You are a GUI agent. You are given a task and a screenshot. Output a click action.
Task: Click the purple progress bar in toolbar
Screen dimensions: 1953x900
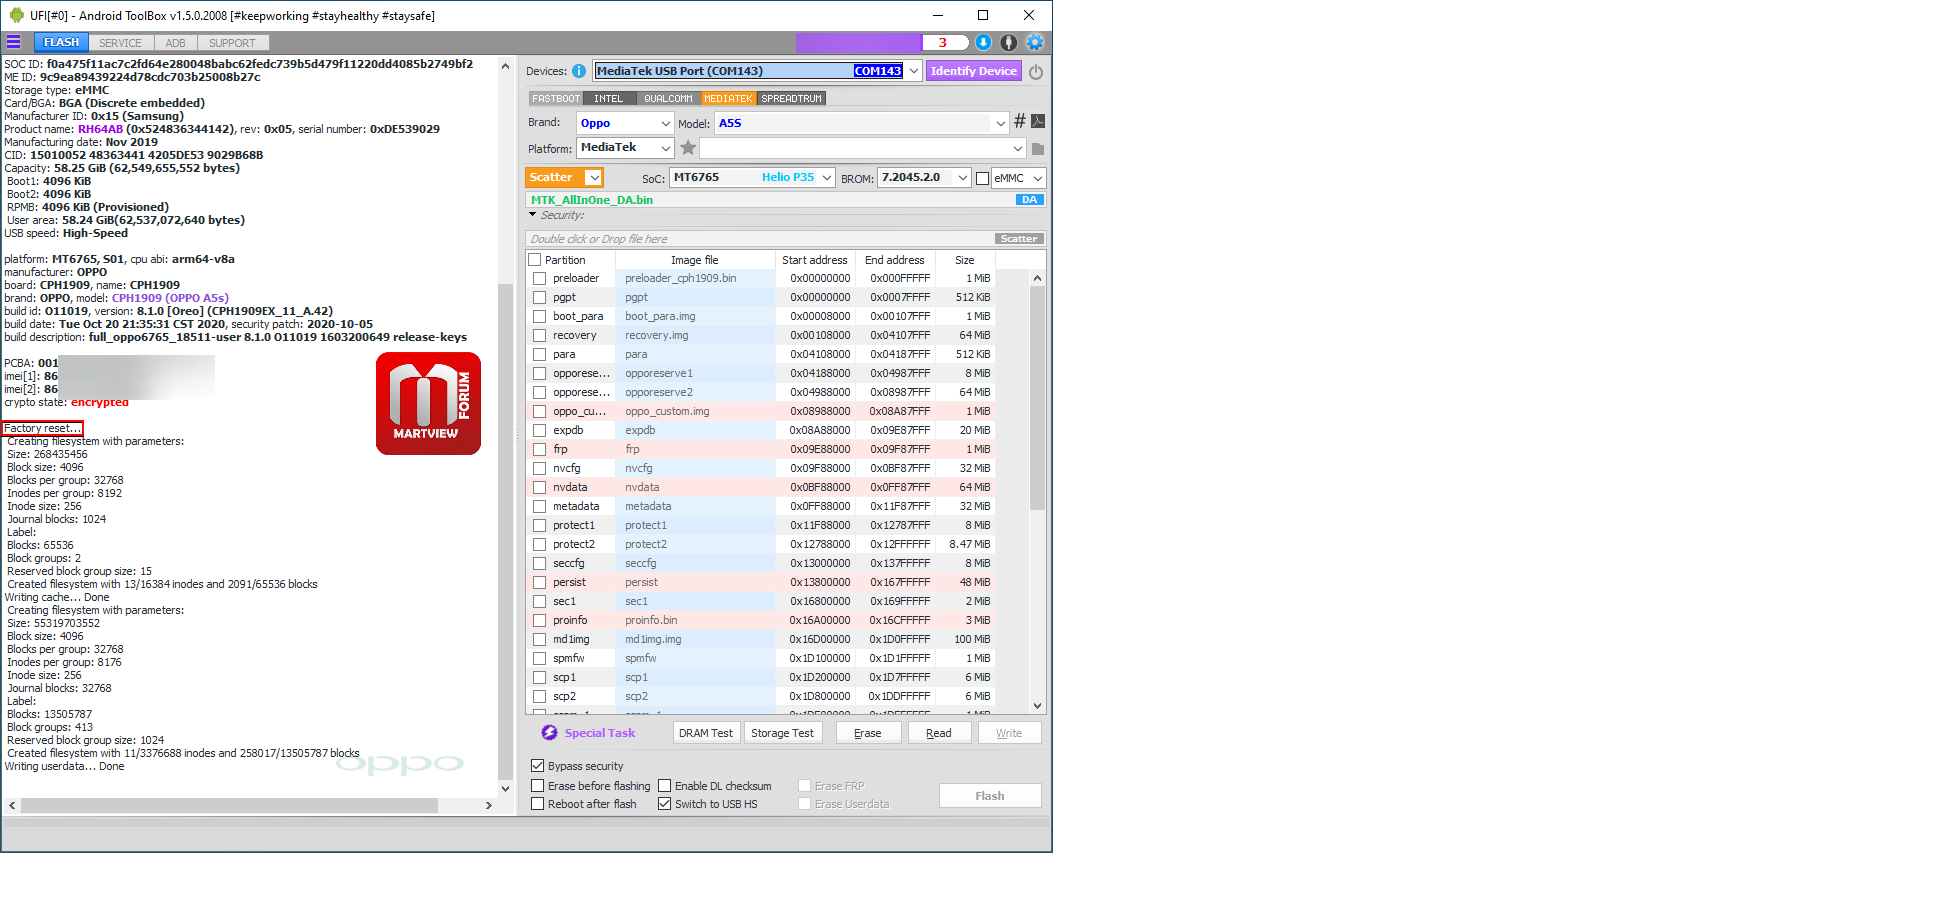point(858,42)
